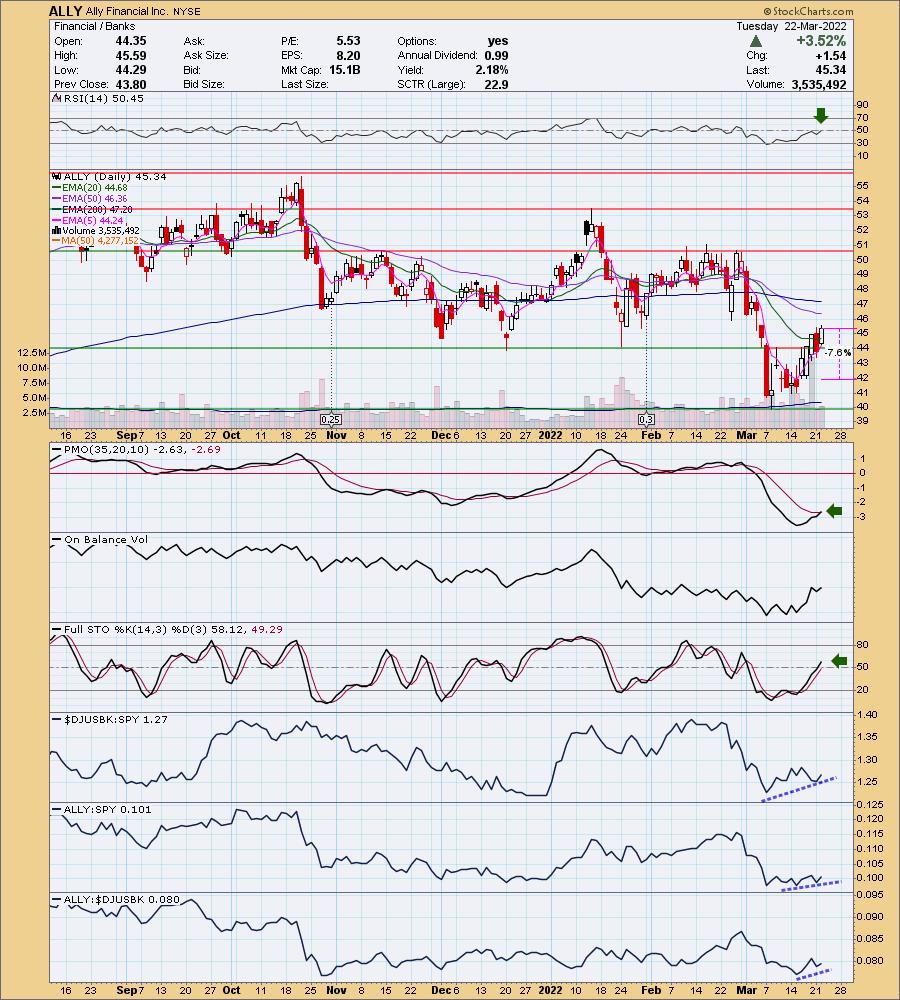
Task: Click the 'Tuesday 22-Mar-2022' date
Action: [791, 26]
